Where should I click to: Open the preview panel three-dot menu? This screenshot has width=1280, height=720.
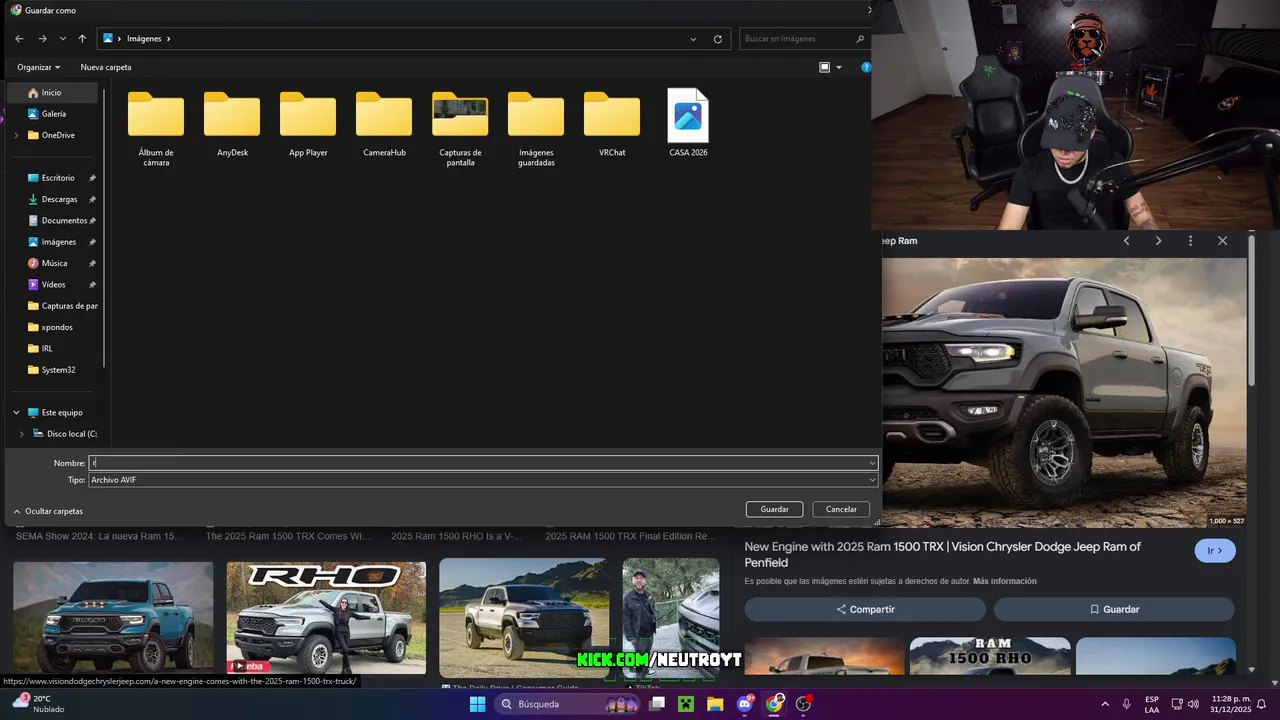tap(1190, 241)
